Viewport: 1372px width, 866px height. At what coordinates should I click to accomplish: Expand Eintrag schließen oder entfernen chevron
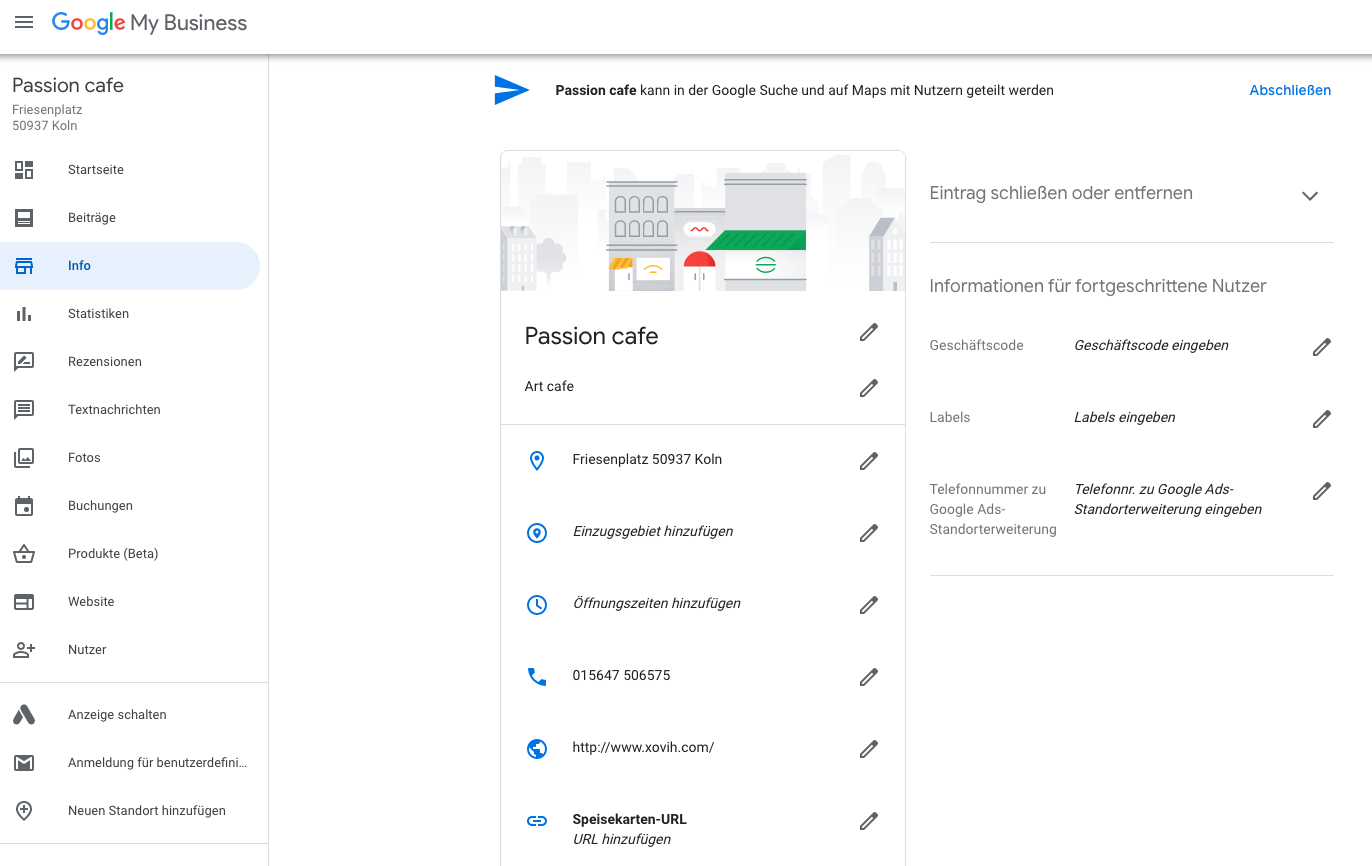click(1310, 196)
